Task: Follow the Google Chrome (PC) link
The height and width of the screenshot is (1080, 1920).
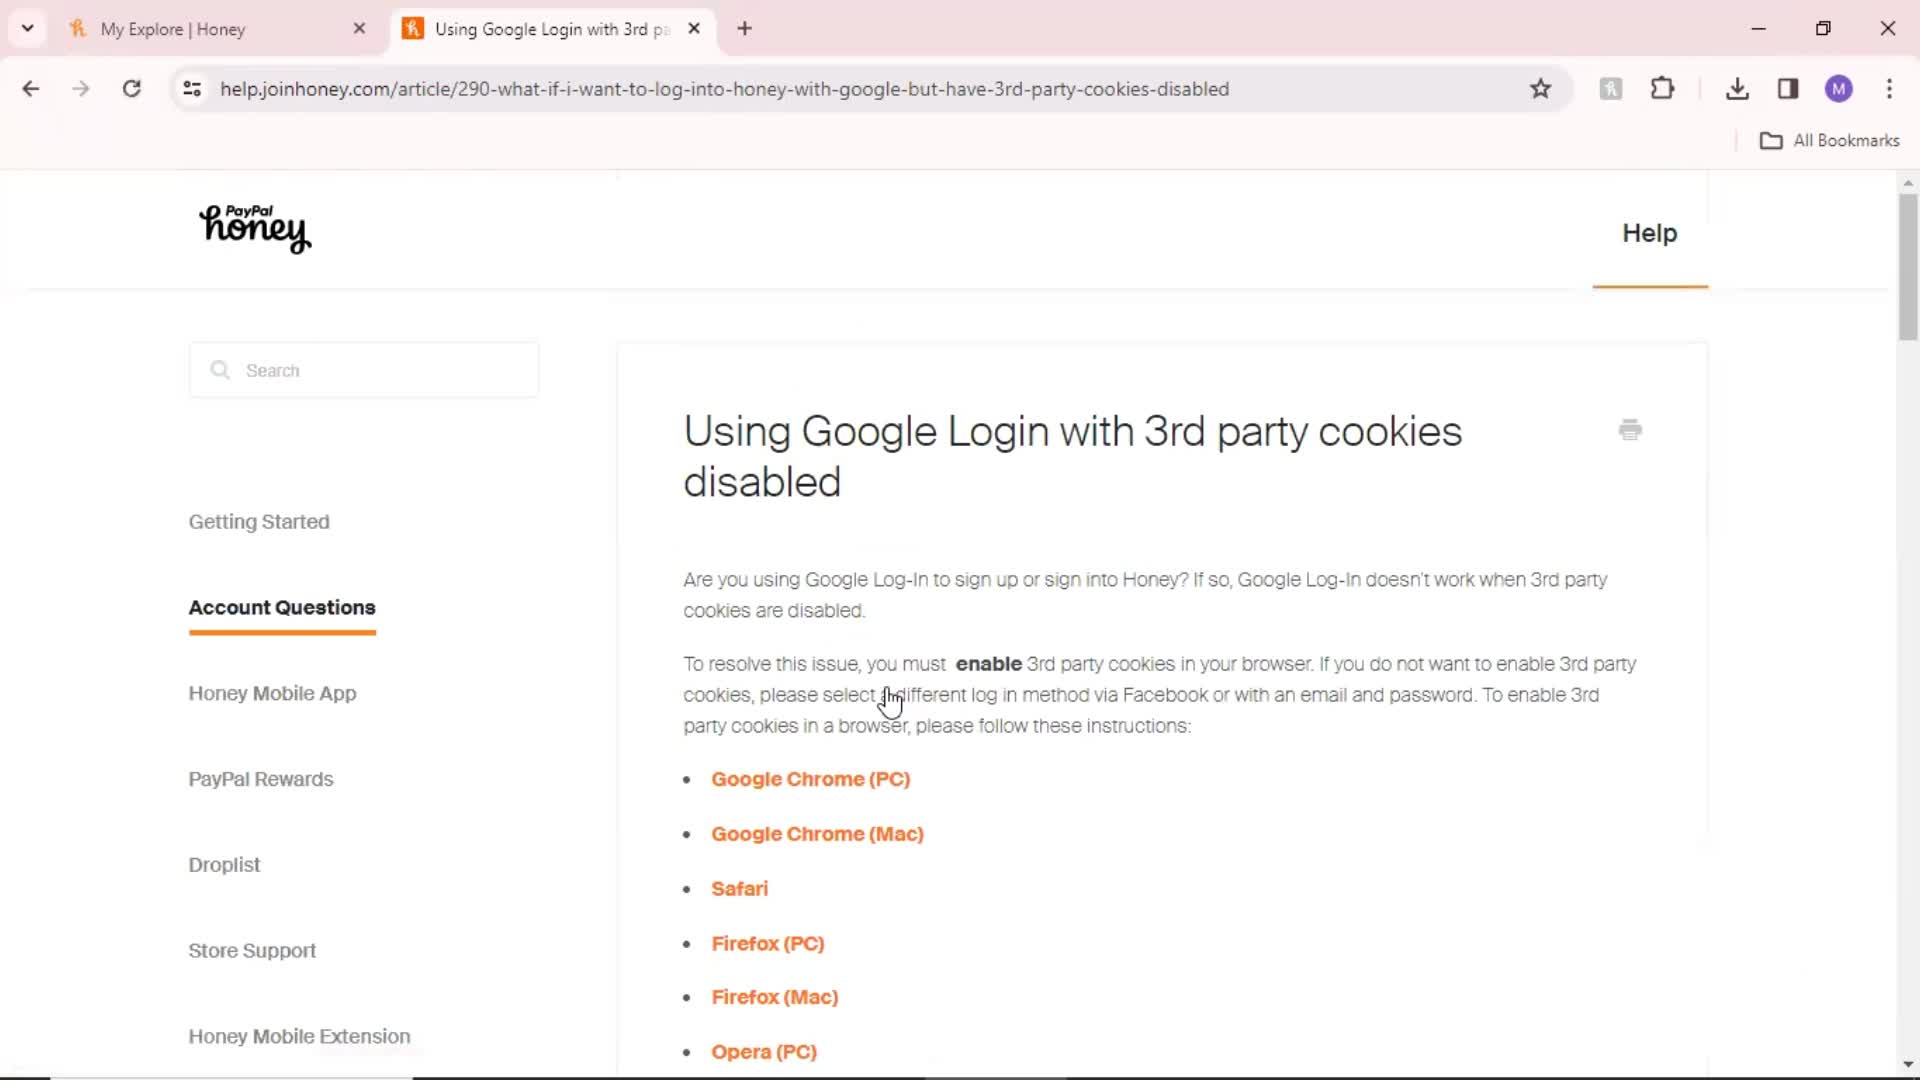Action: pyautogui.click(x=811, y=780)
